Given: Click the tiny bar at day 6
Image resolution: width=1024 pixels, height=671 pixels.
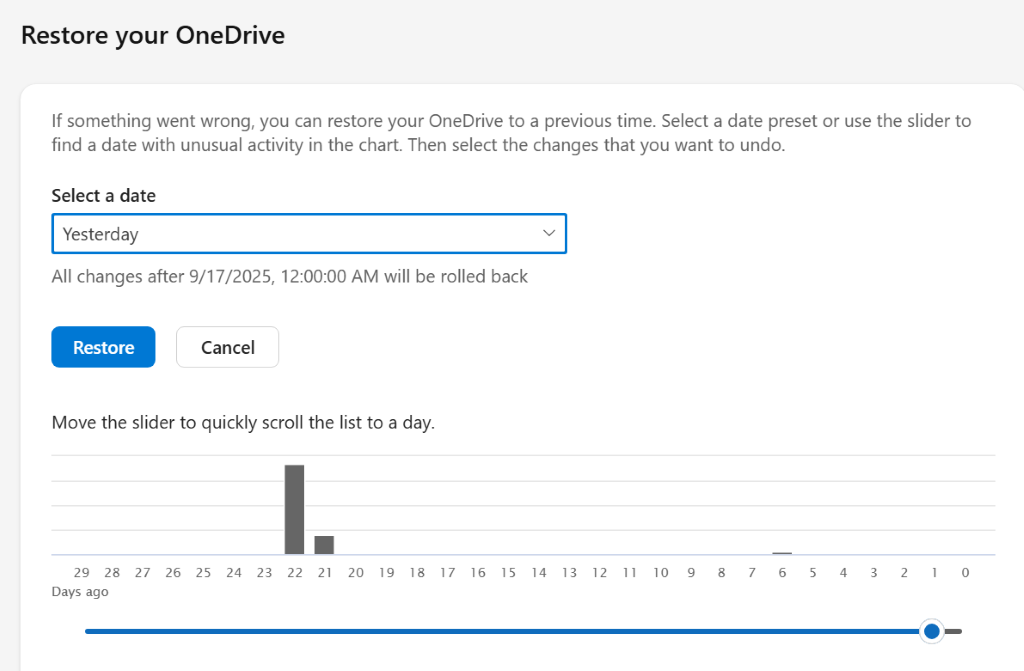Looking at the screenshot, I should [x=782, y=552].
